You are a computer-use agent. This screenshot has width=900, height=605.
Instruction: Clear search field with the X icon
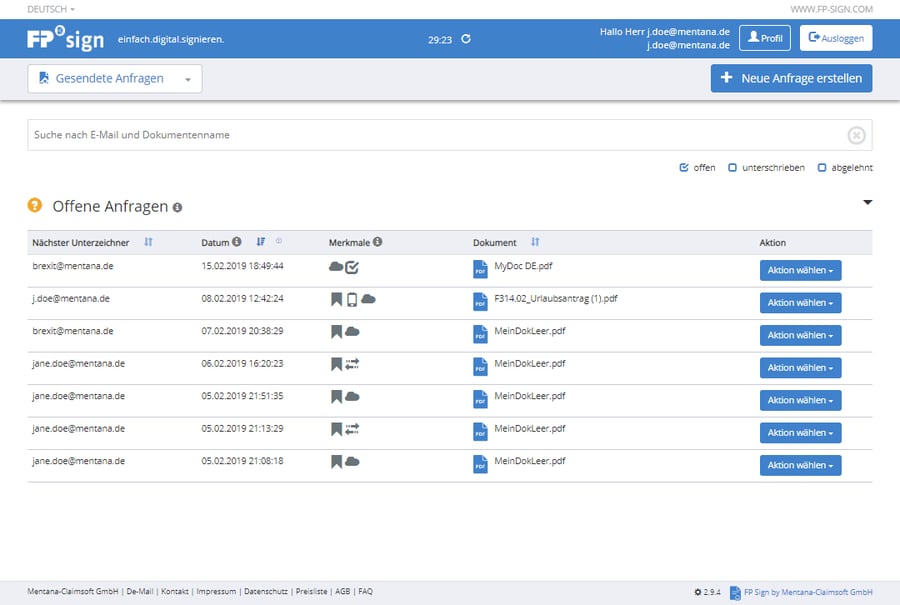click(x=856, y=135)
